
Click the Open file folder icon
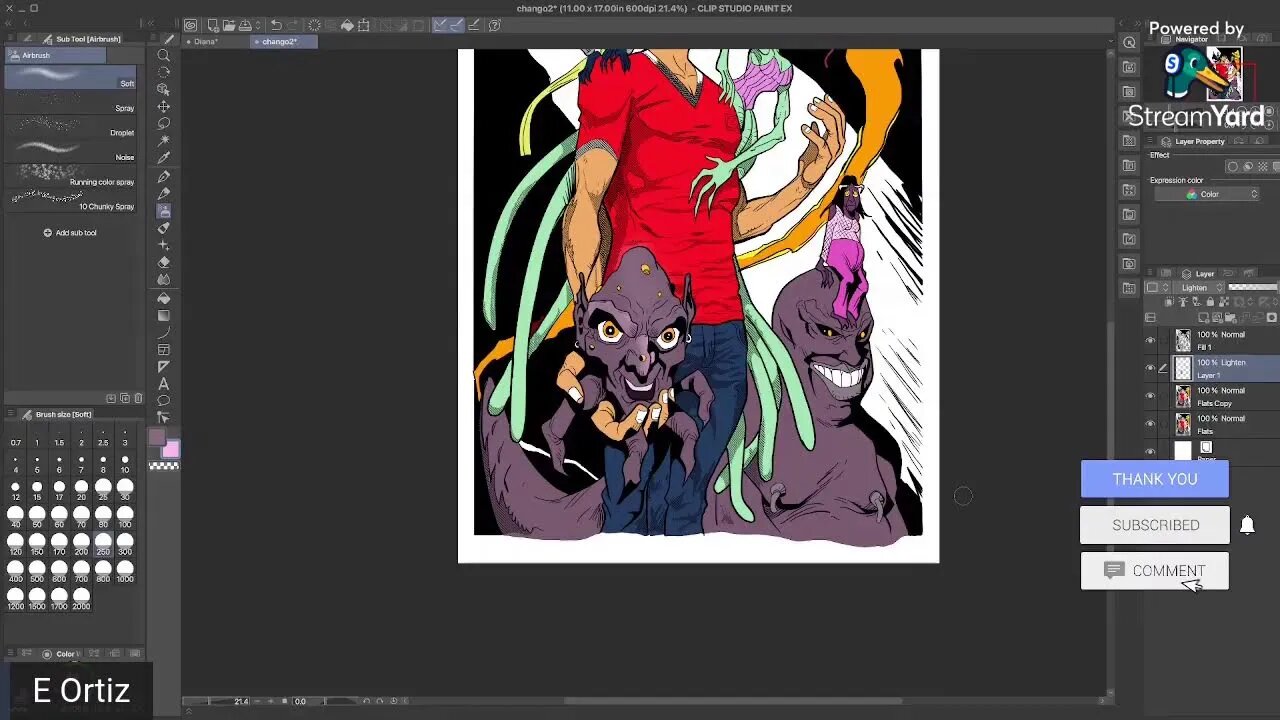point(229,25)
